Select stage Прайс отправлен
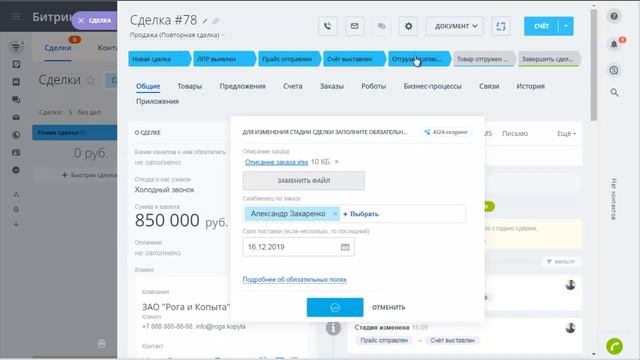 click(289, 59)
